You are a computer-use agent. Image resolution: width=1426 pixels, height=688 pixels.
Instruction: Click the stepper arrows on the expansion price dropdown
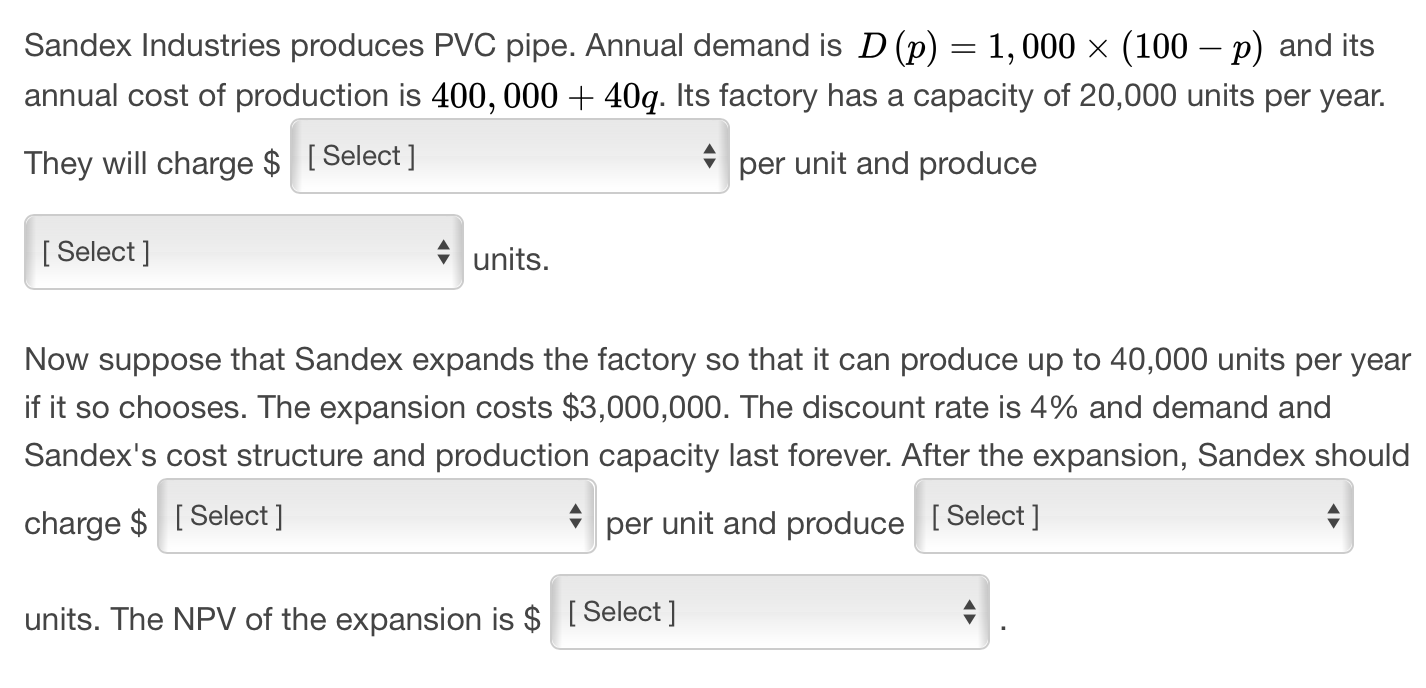pos(576,517)
